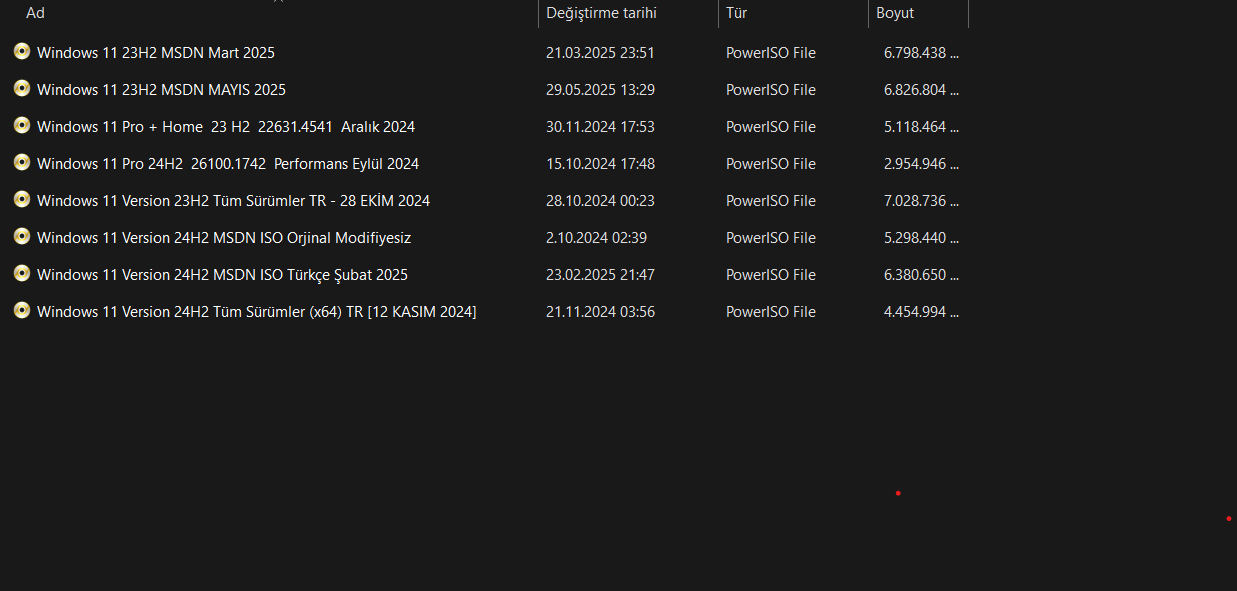Select file Windows 11 Pro 24H2 26100.1742 Performans
Image resolution: width=1237 pixels, height=591 pixels.
point(228,164)
